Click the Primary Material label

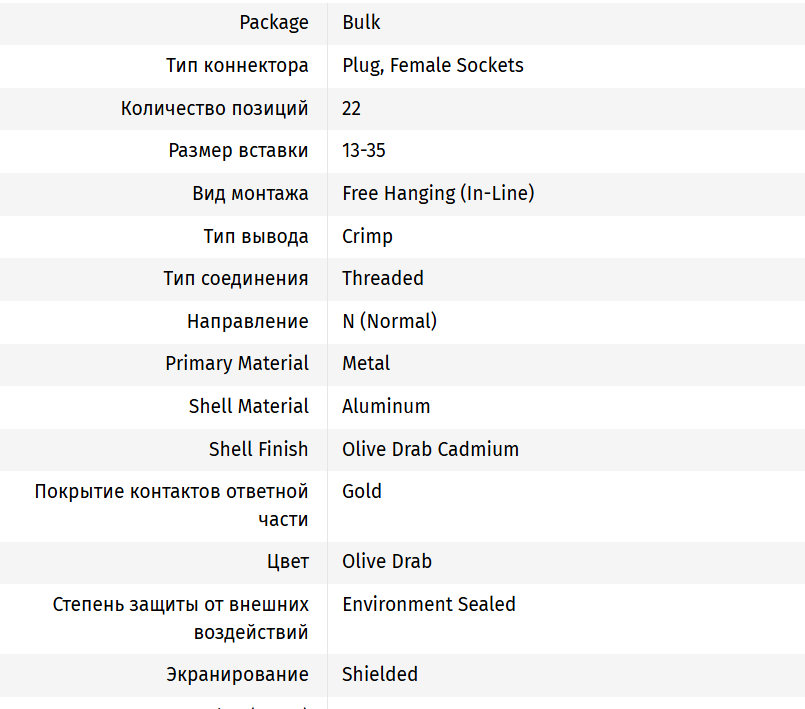pyautogui.click(x=237, y=363)
